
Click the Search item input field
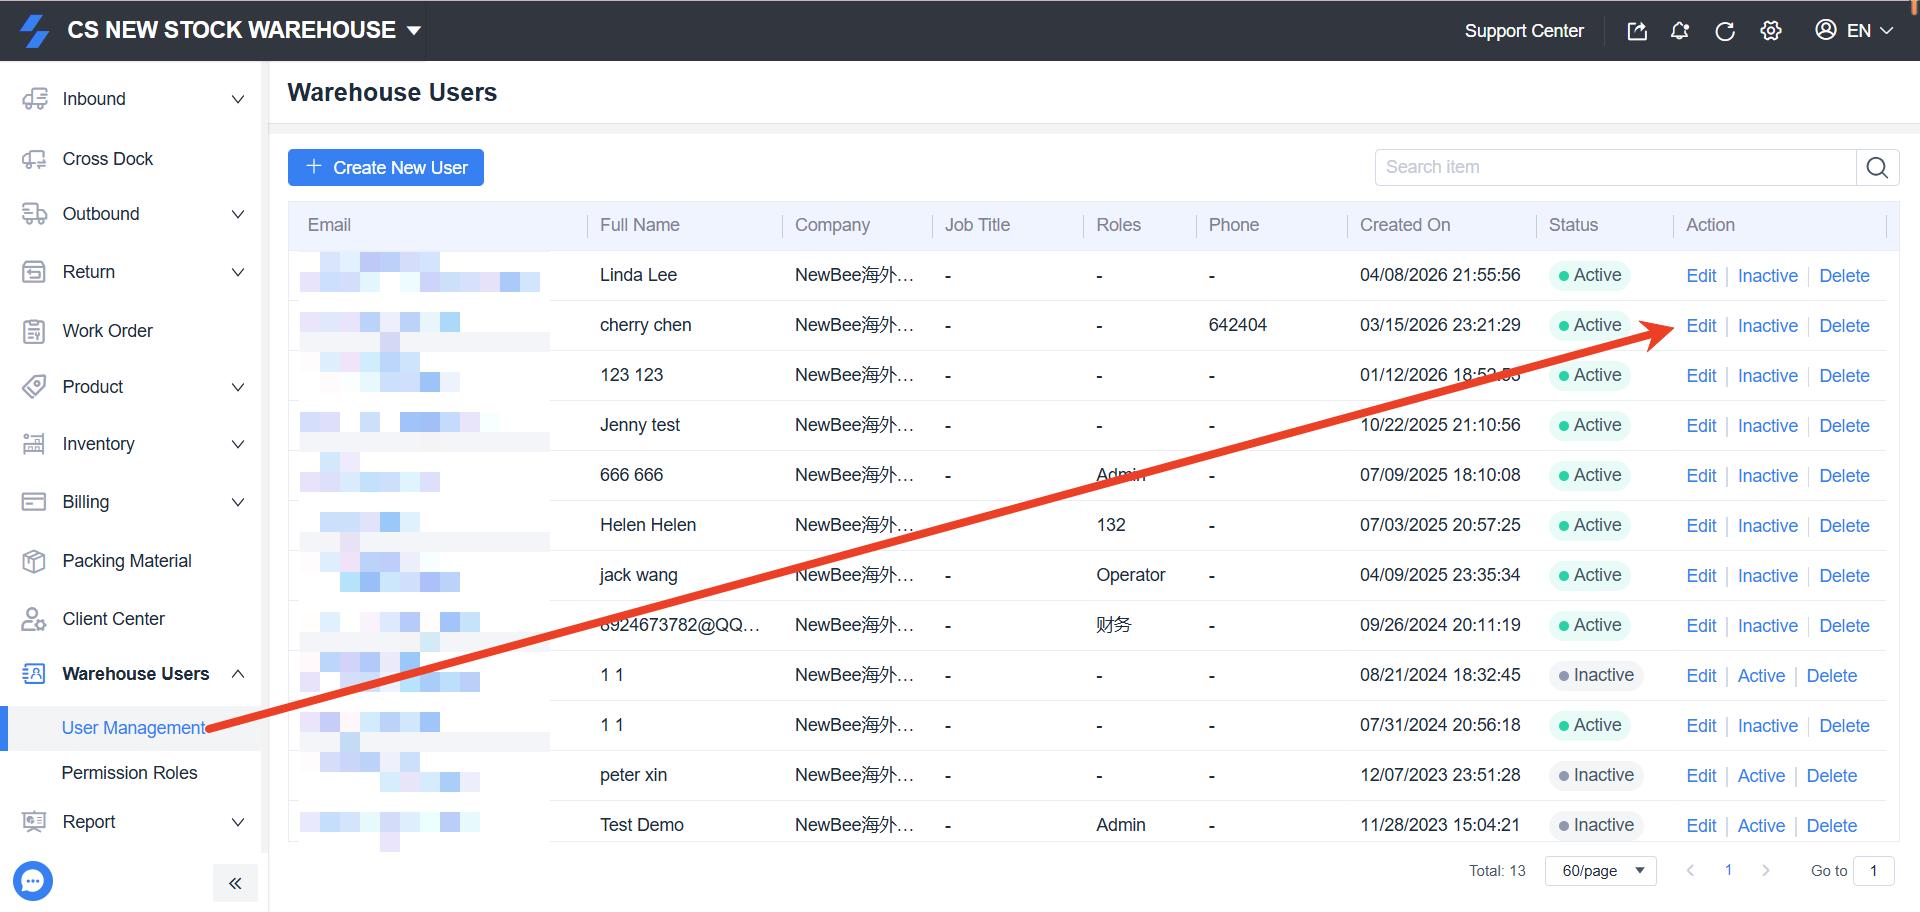tap(1614, 168)
